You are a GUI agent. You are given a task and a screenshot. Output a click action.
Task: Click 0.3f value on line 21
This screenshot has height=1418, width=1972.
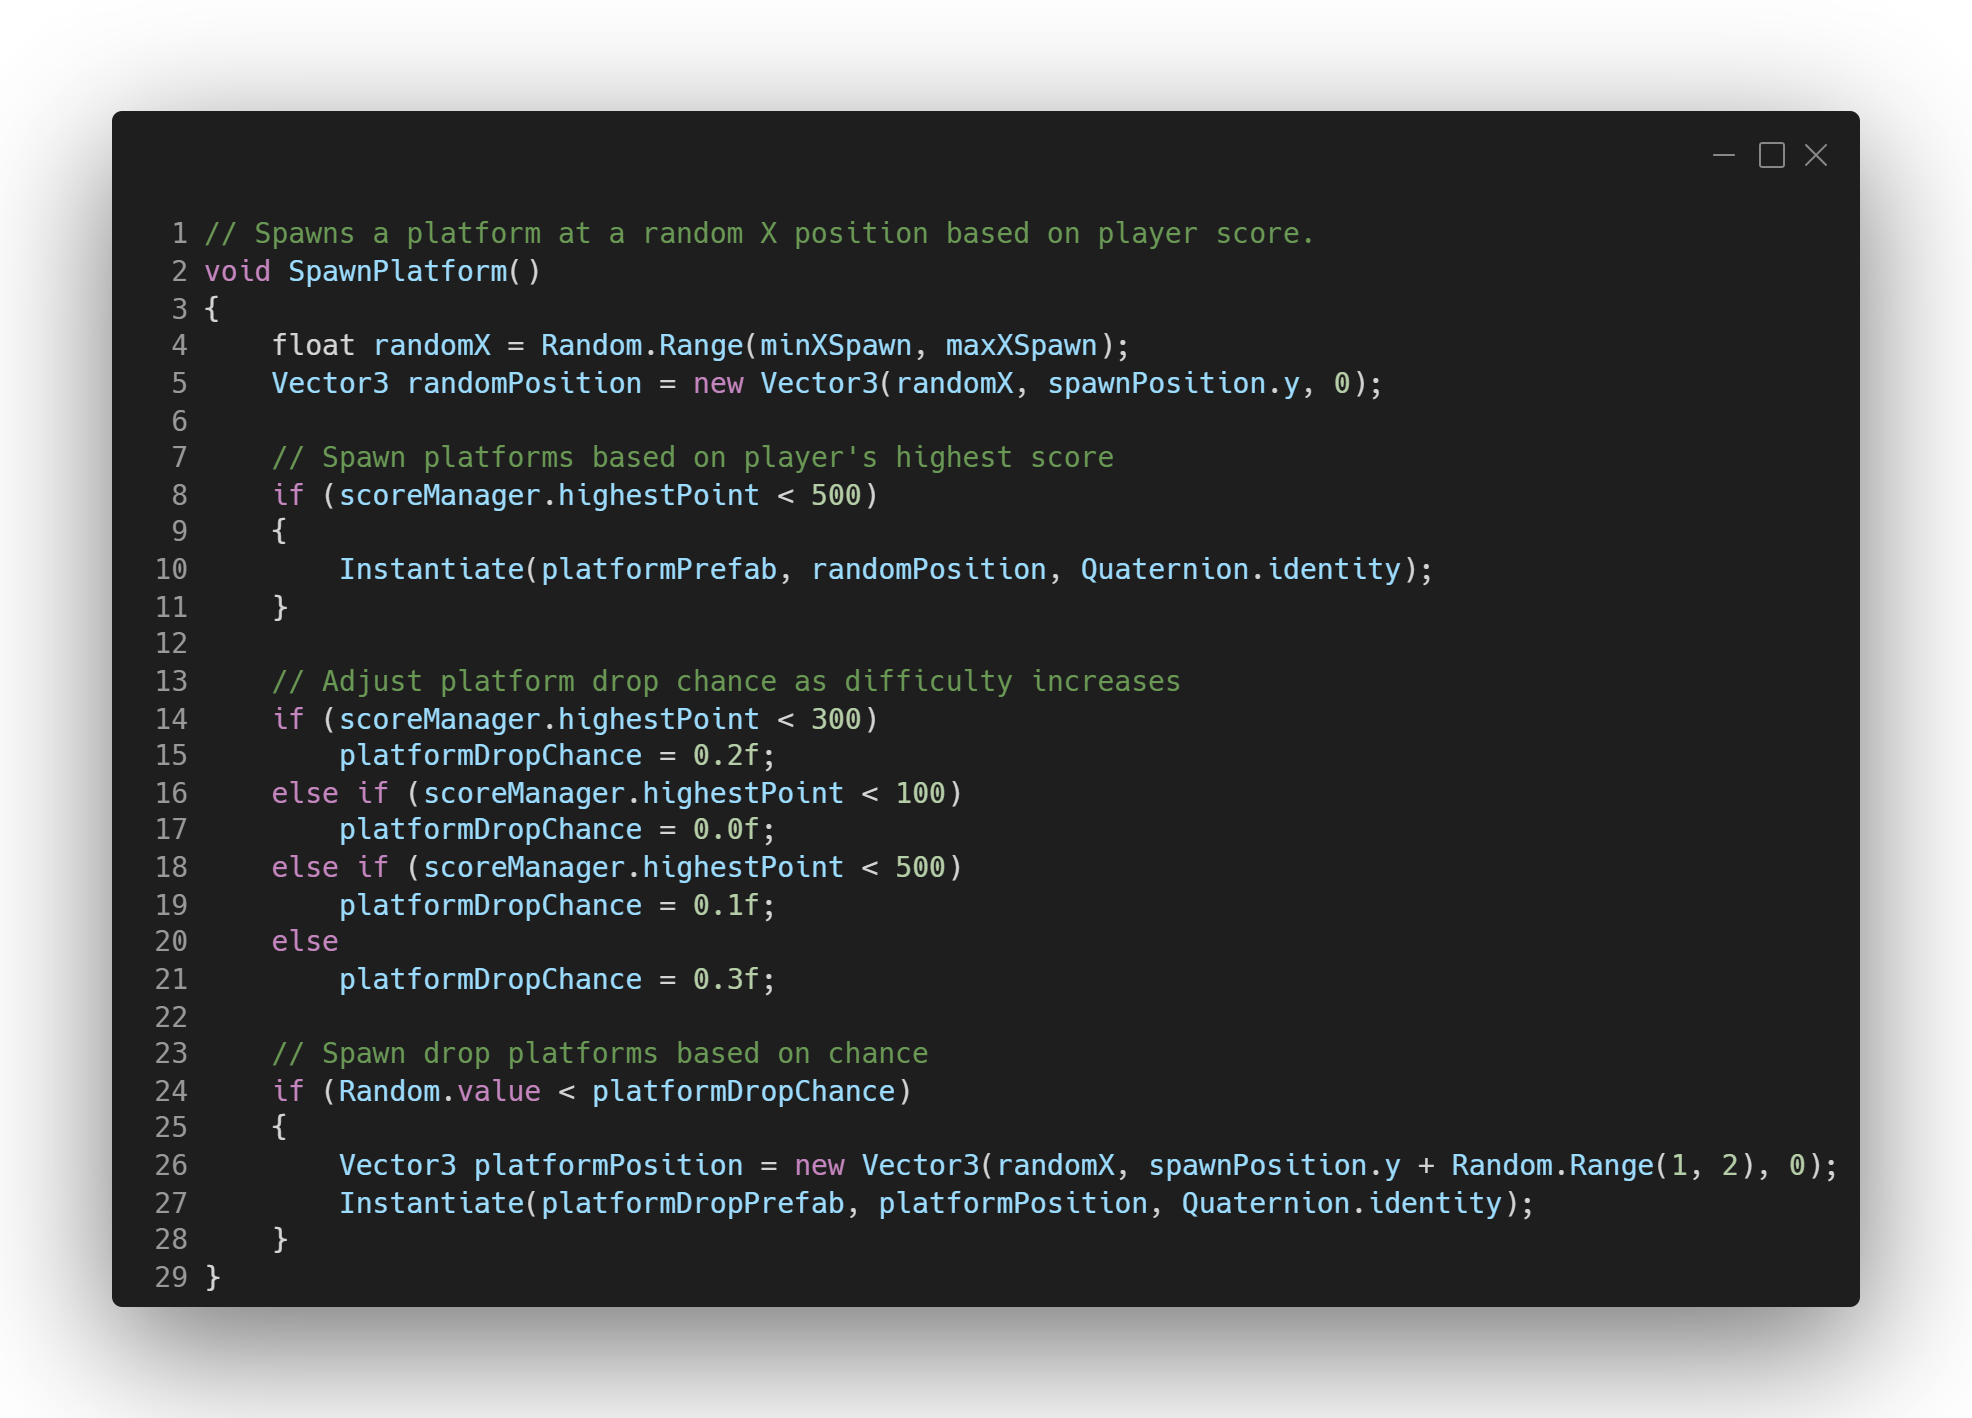(726, 979)
